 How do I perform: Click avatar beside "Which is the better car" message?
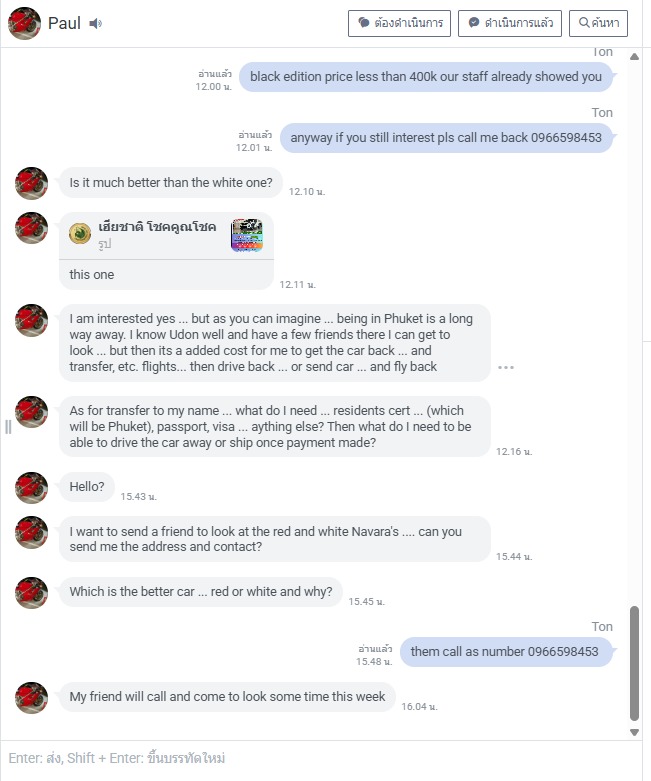[x=32, y=592]
